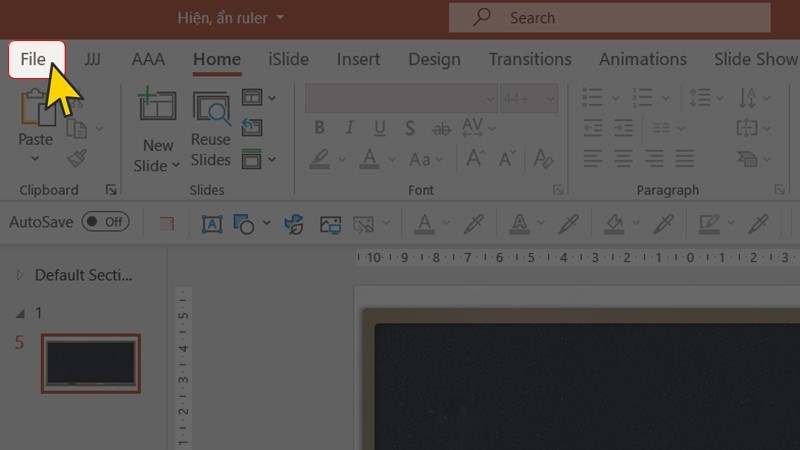Toggle Strikethrough formatting

pos(441,129)
